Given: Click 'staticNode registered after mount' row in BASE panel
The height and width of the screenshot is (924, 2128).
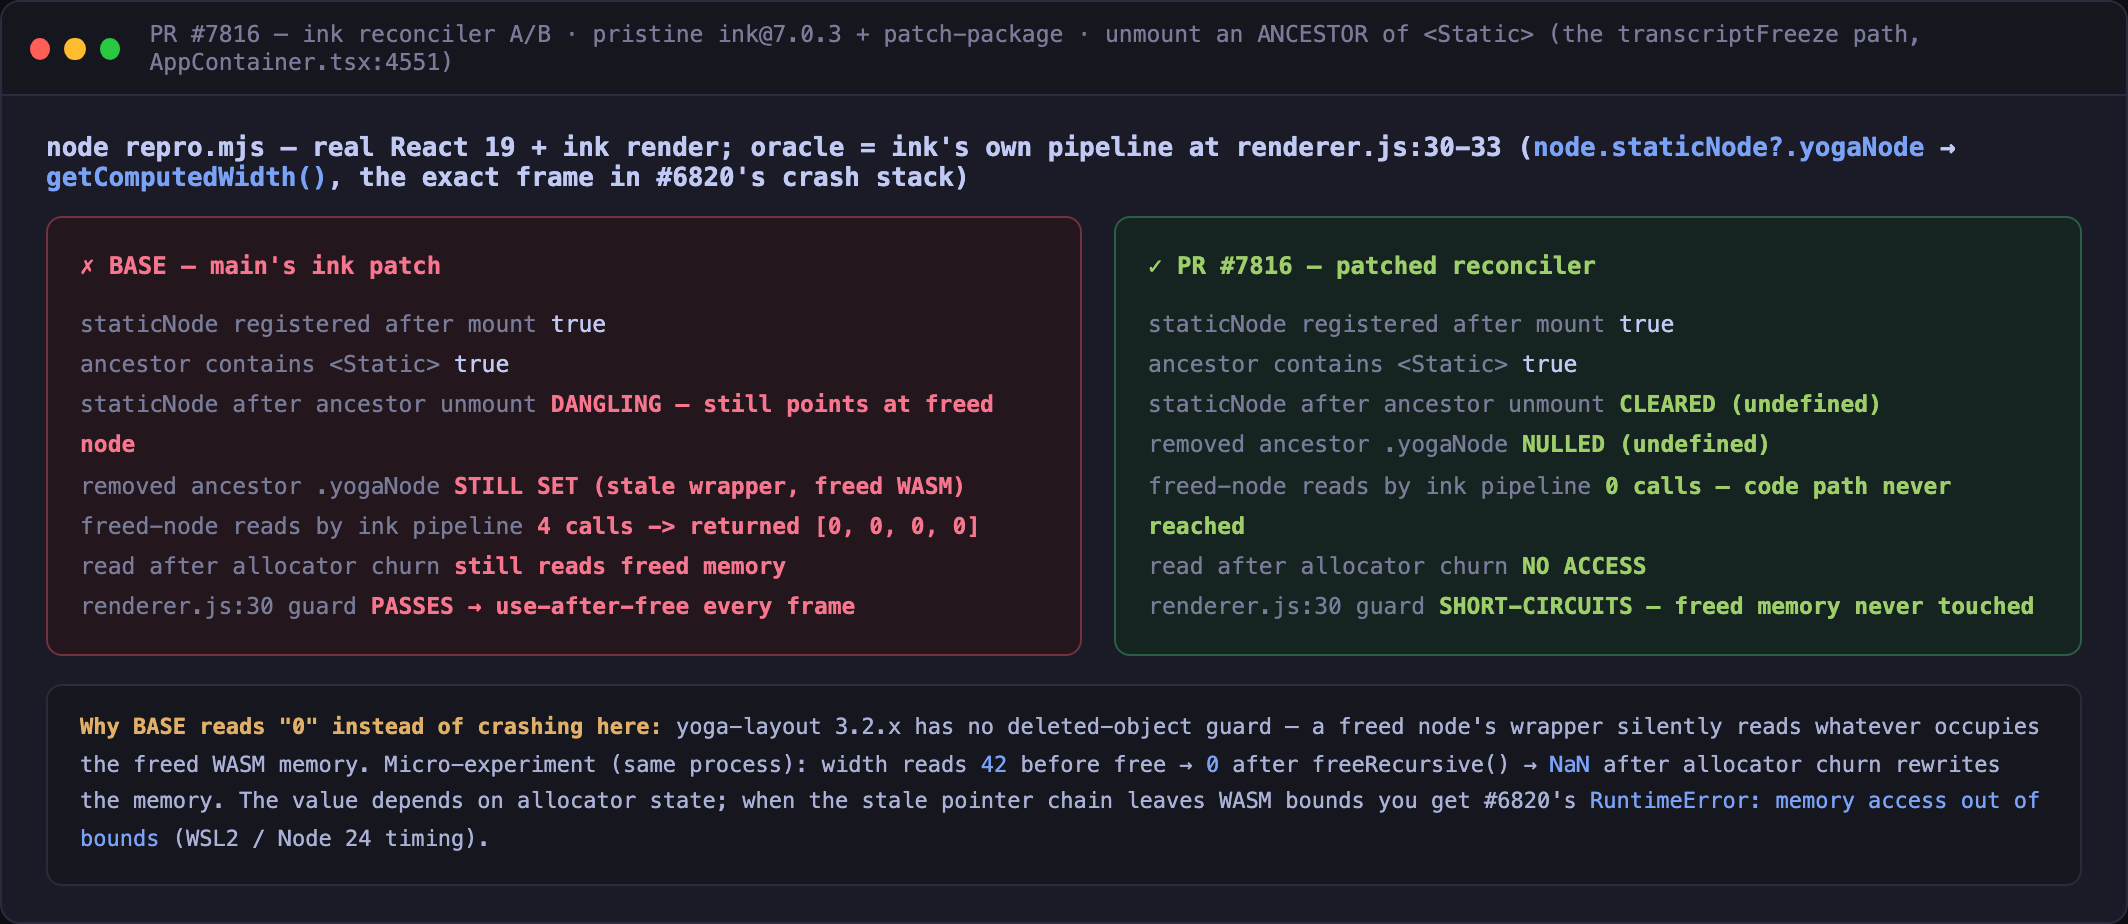Looking at the screenshot, I should [343, 324].
